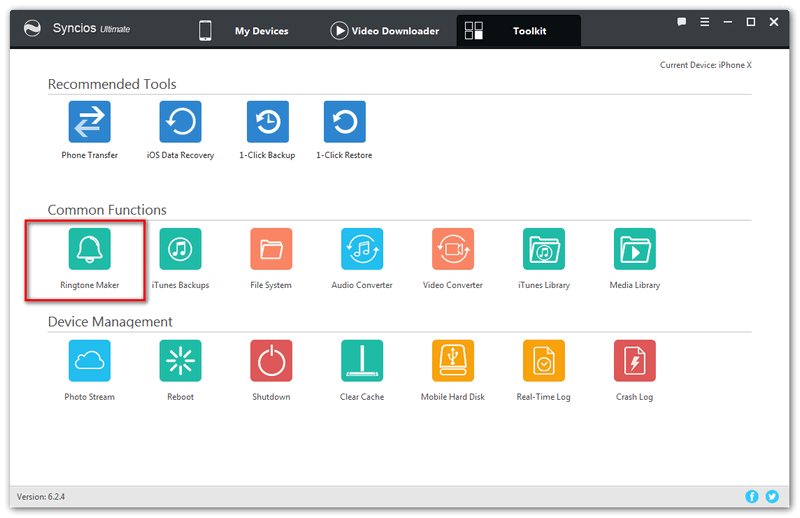800x518 pixels.
Task: Click the Reboot device icon
Action: pos(180,361)
